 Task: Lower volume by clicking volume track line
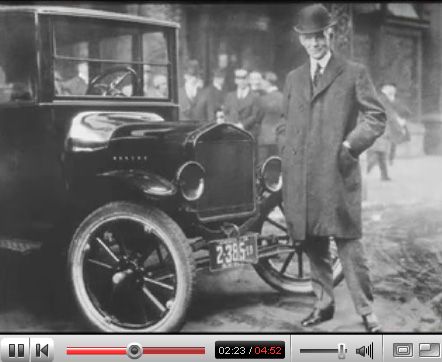[x=318, y=351]
